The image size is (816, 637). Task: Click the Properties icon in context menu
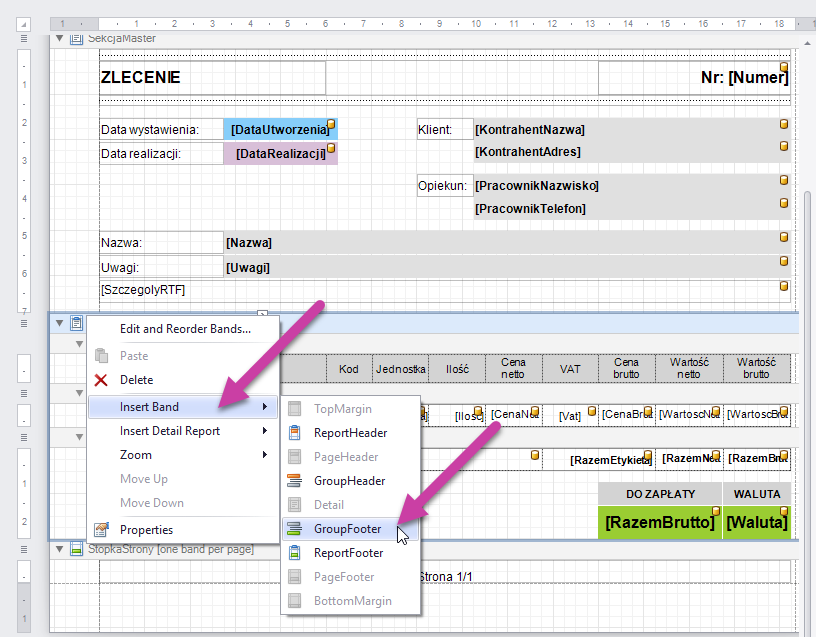click(x=101, y=530)
